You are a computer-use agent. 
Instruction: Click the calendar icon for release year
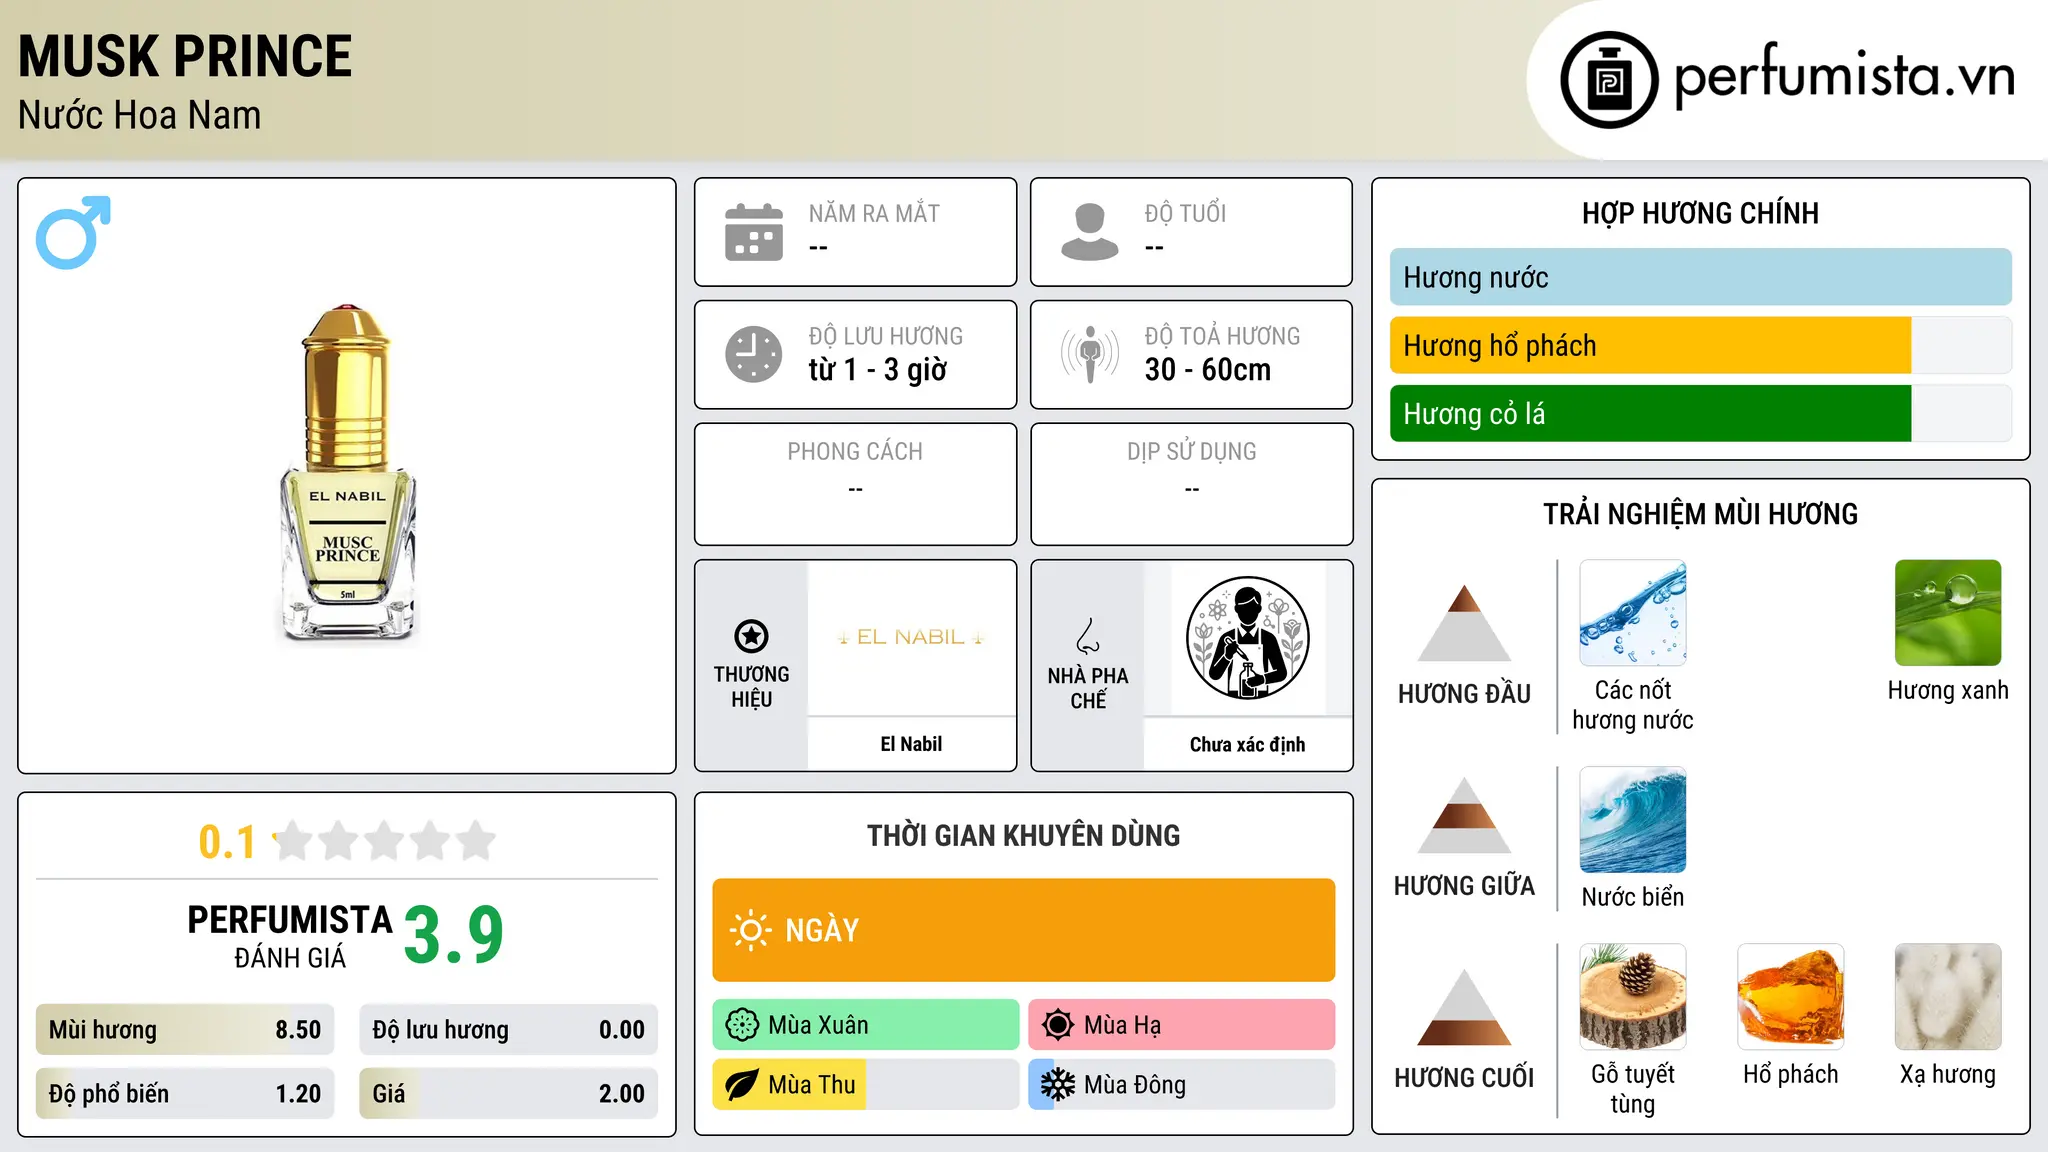pyautogui.click(x=754, y=232)
